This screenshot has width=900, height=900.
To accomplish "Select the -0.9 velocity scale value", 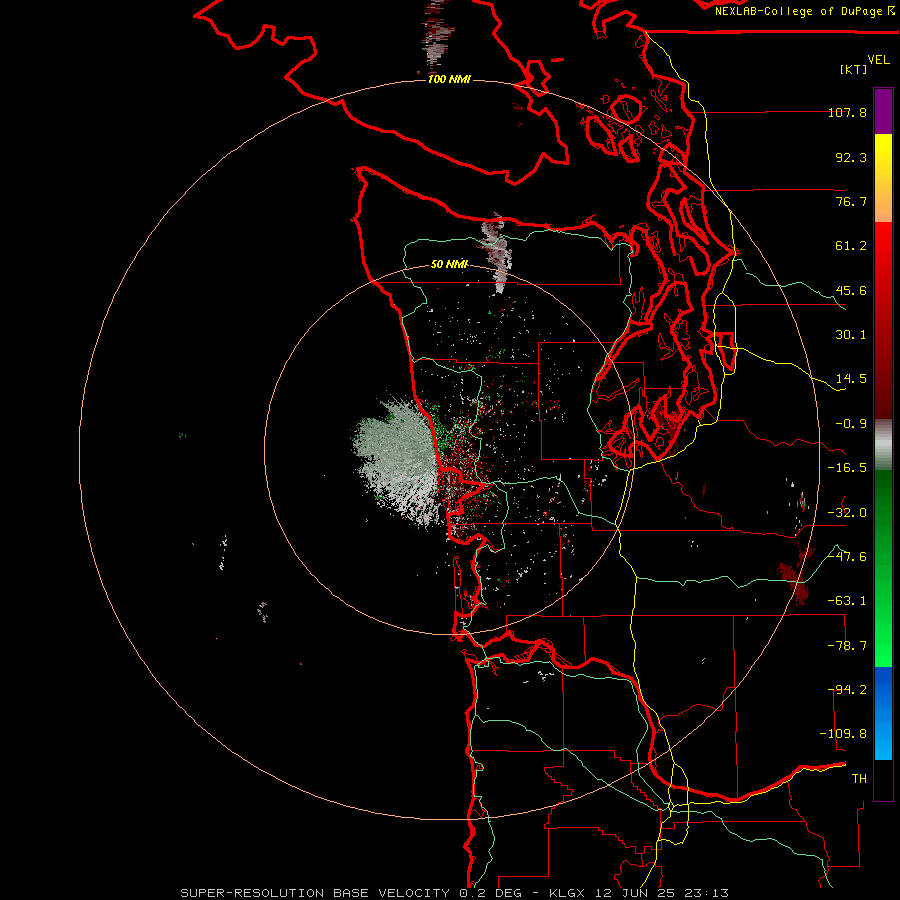I will (851, 424).
